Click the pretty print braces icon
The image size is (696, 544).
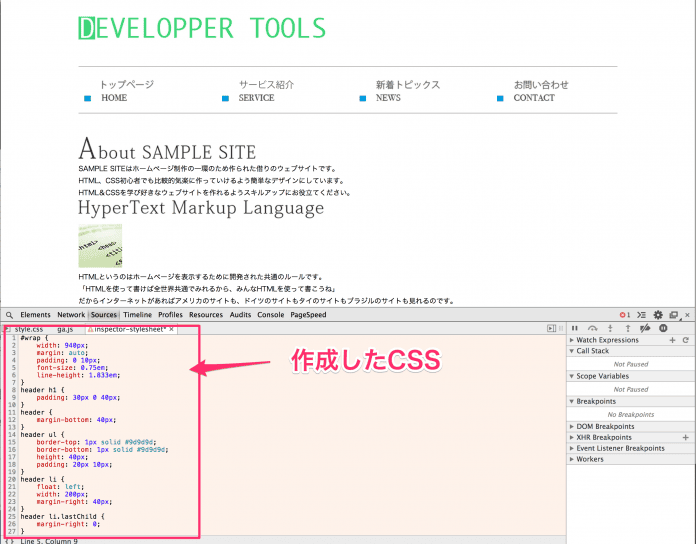click(8, 541)
